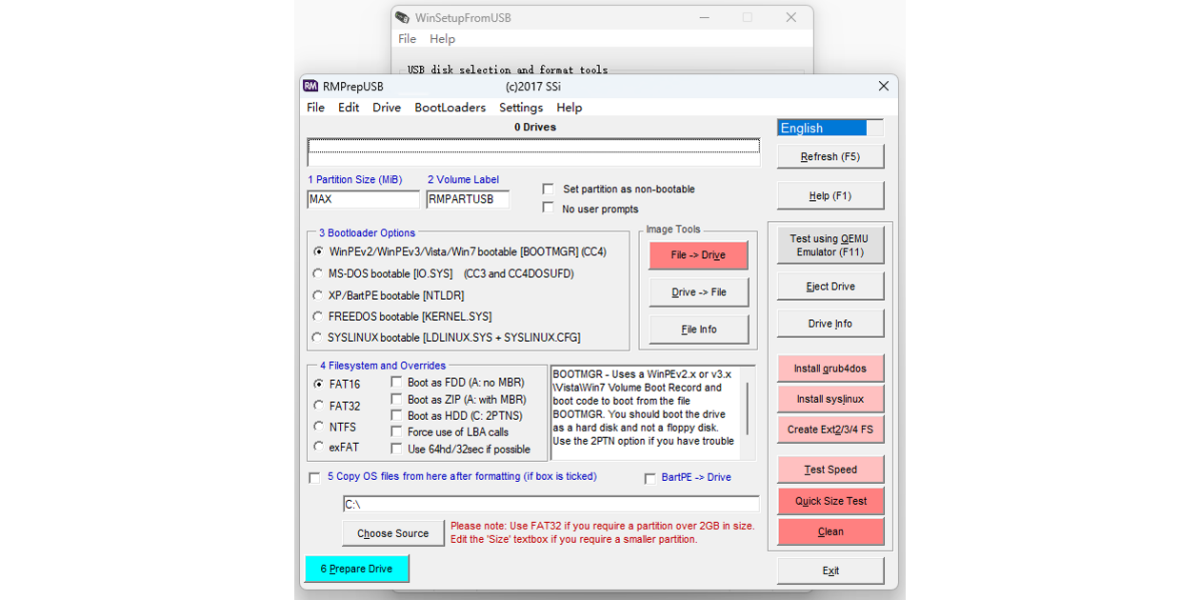Click File Info in Image Tools

(x=698, y=329)
